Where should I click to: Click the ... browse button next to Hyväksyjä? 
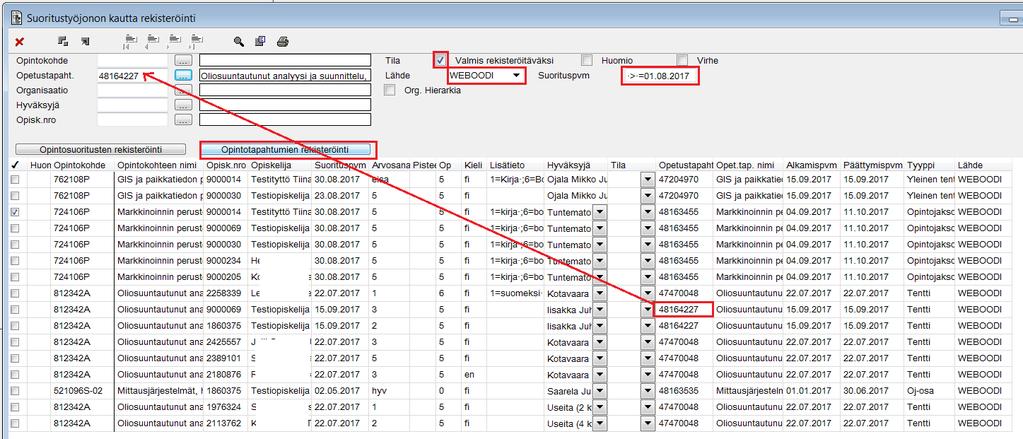coord(184,105)
